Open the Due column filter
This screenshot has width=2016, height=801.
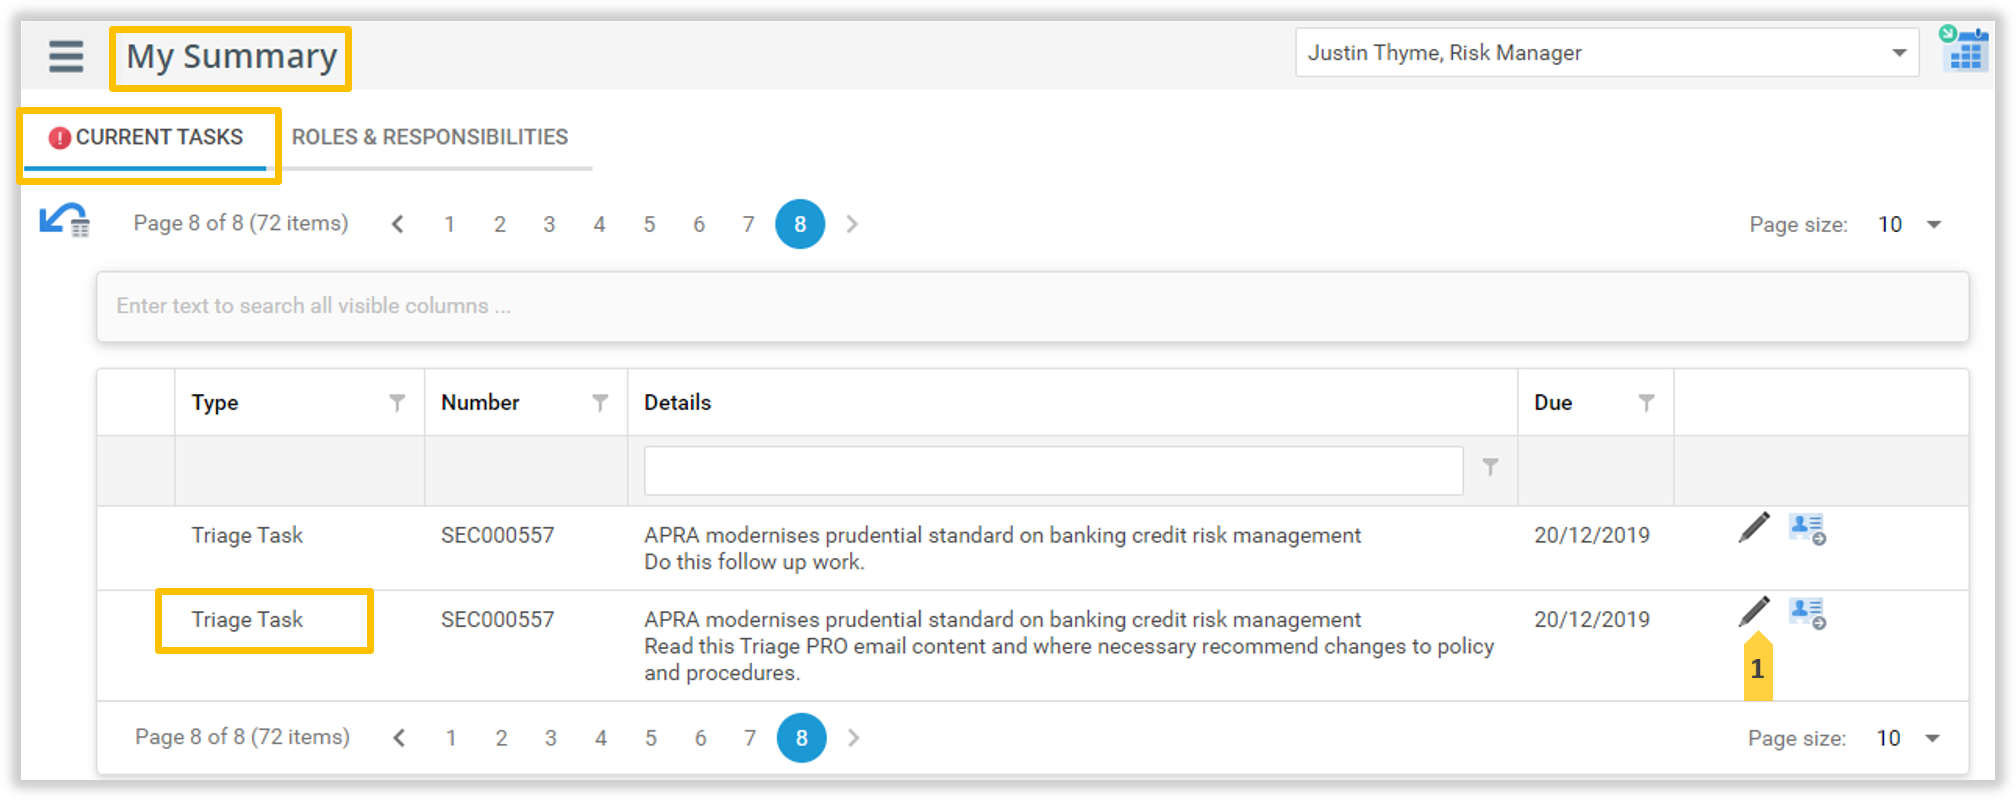pyautogui.click(x=1646, y=403)
